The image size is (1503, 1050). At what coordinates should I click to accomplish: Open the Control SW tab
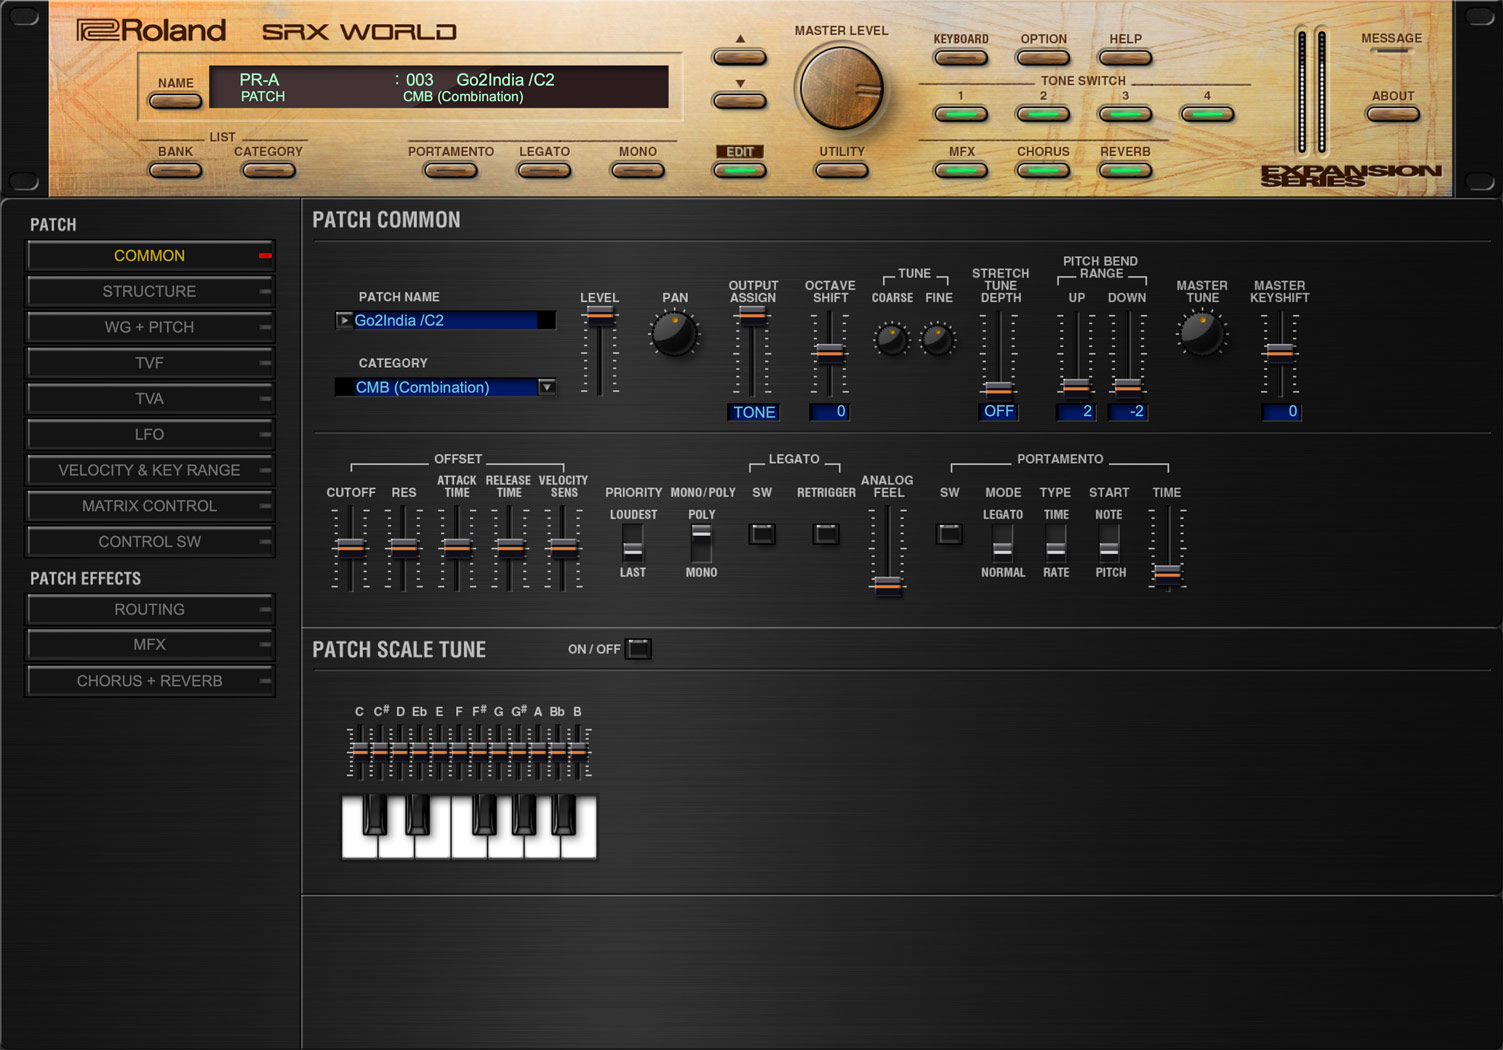[x=150, y=542]
